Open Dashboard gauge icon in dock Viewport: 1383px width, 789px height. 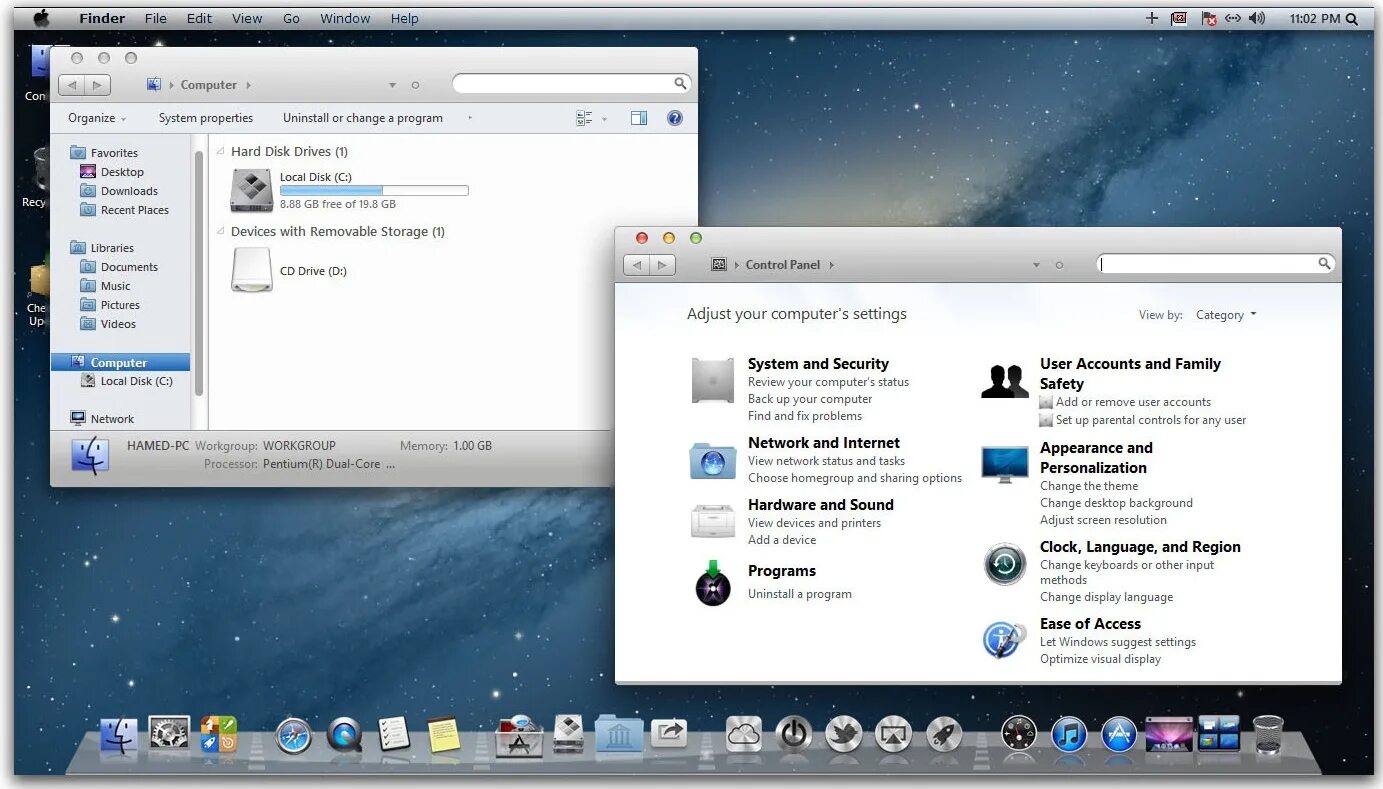pos(1019,735)
